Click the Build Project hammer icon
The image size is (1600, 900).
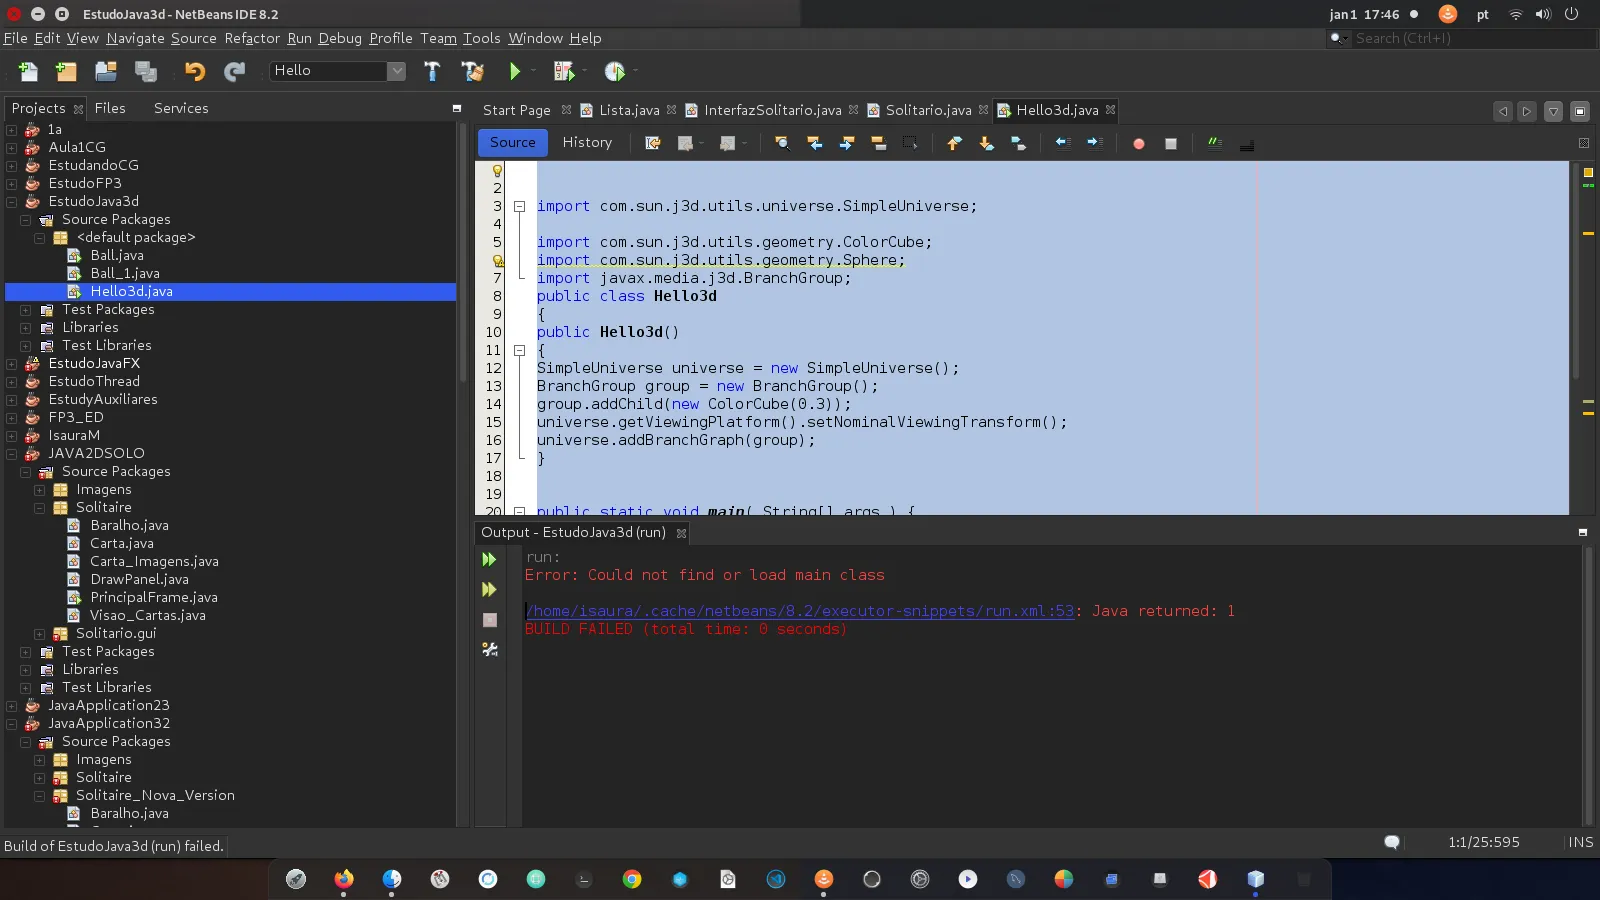432,71
